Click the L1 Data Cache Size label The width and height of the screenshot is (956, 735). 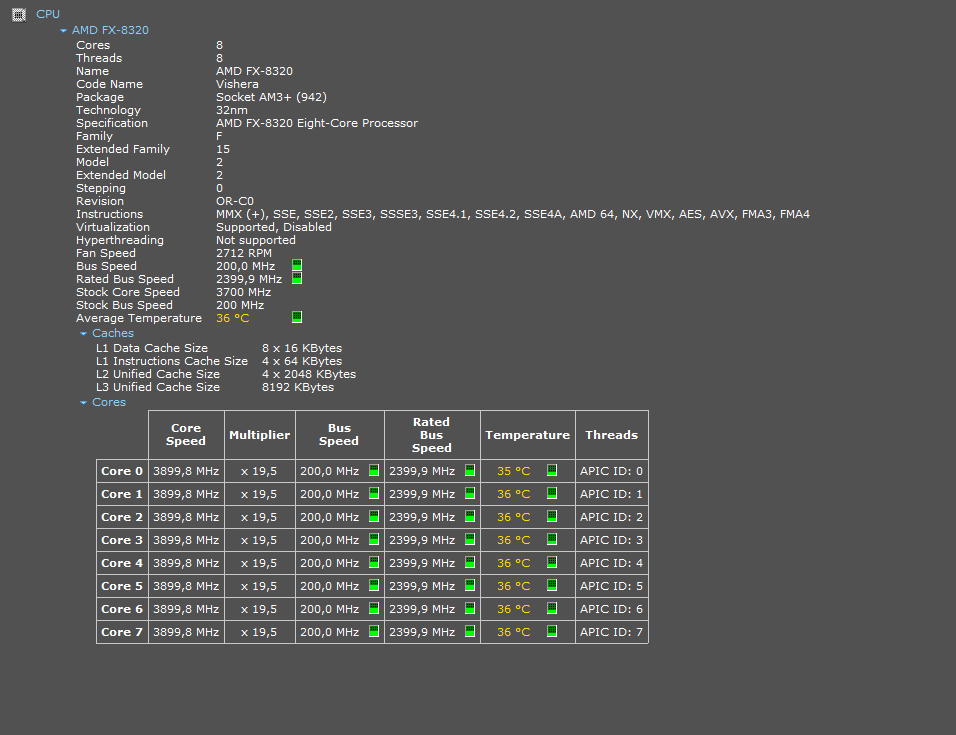click(152, 348)
